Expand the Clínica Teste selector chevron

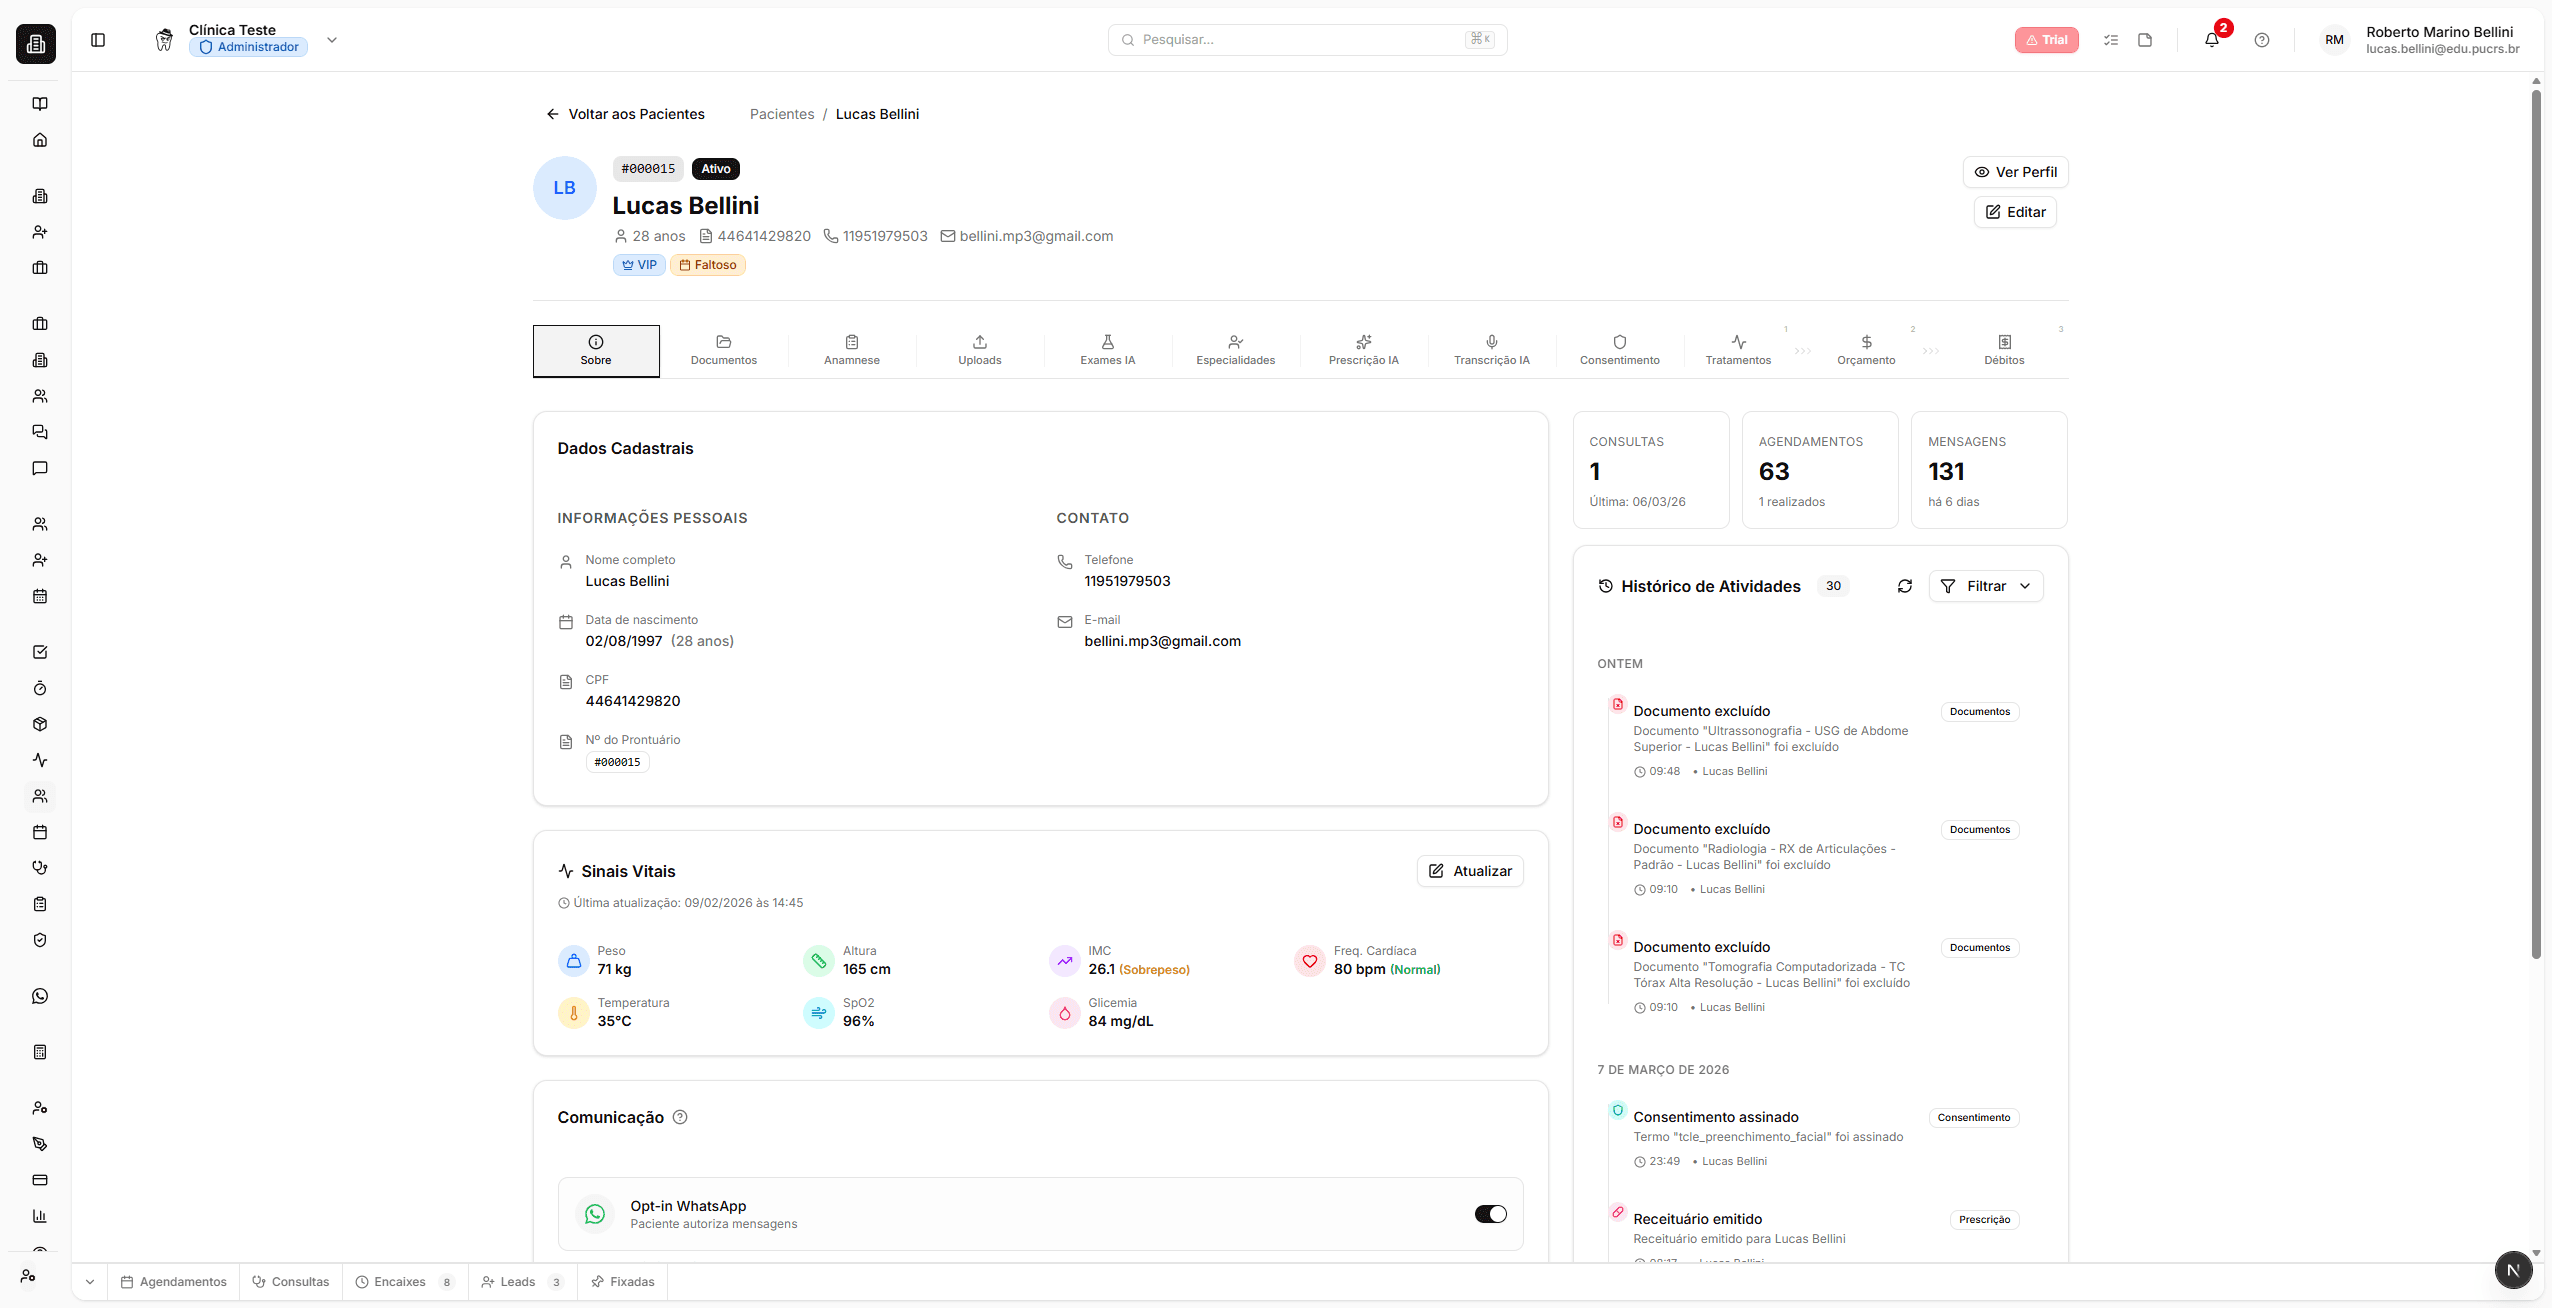332,40
